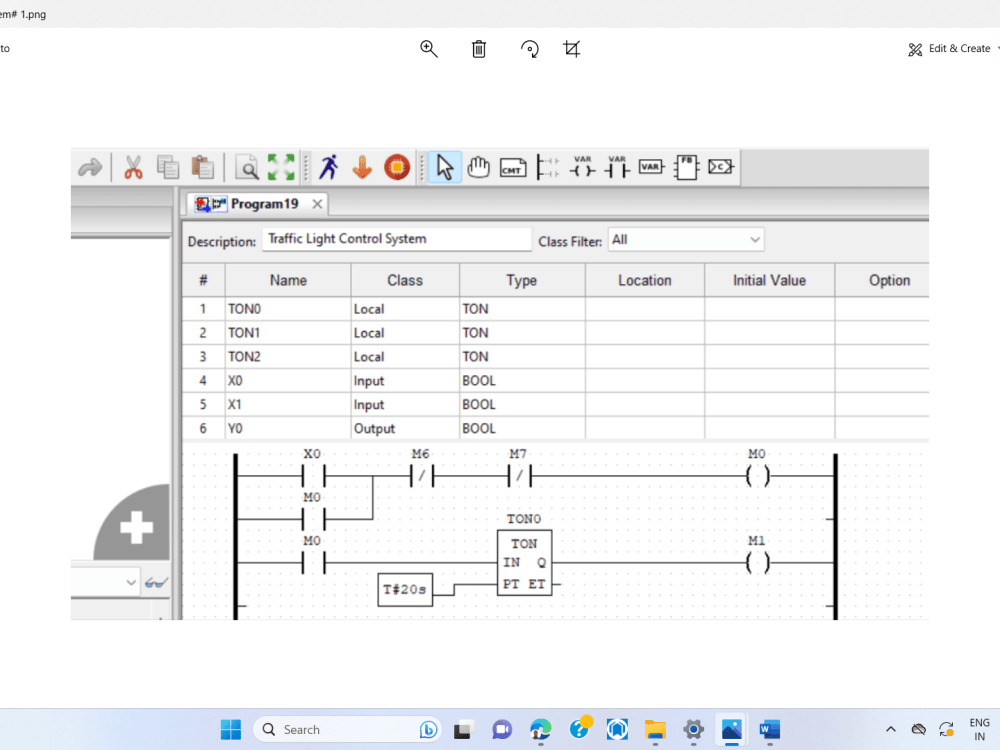Screen dimensions: 1000x750
Task: Open the Class Filter dropdown
Action: tap(755, 239)
